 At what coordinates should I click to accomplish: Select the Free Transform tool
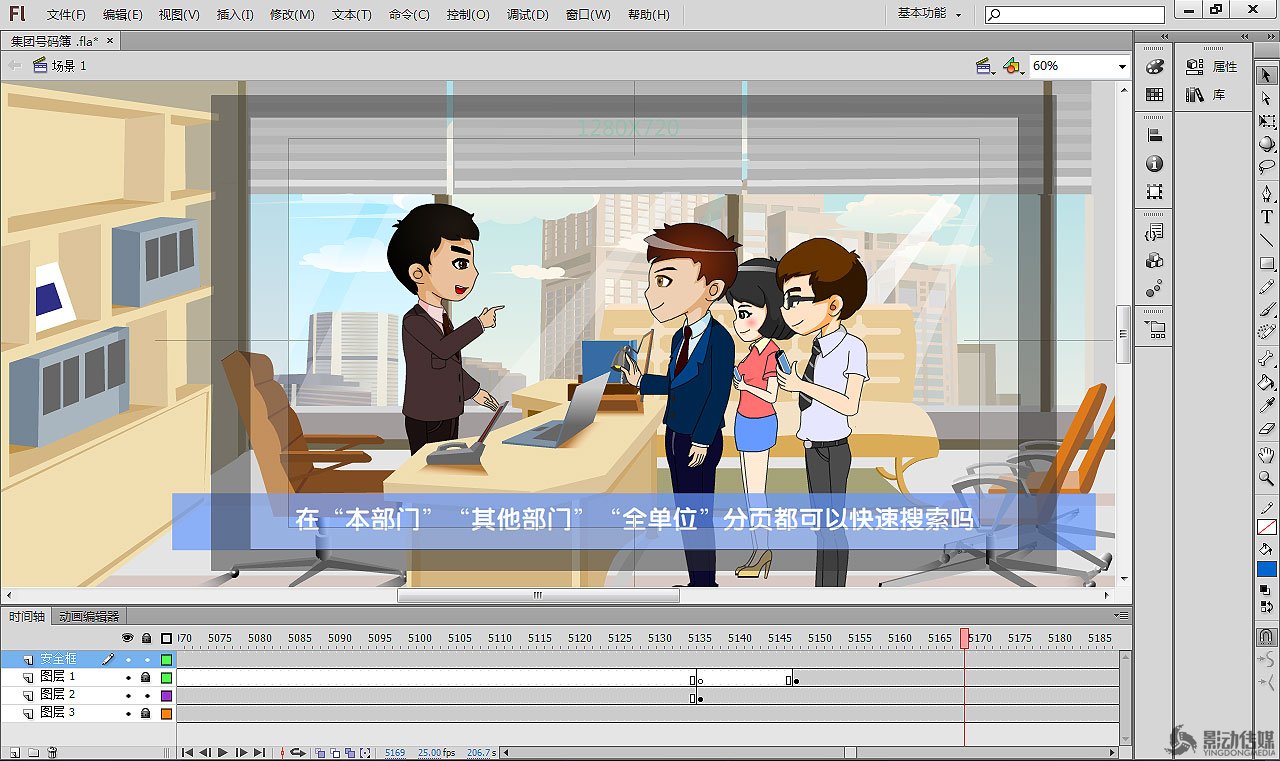tap(1267, 121)
